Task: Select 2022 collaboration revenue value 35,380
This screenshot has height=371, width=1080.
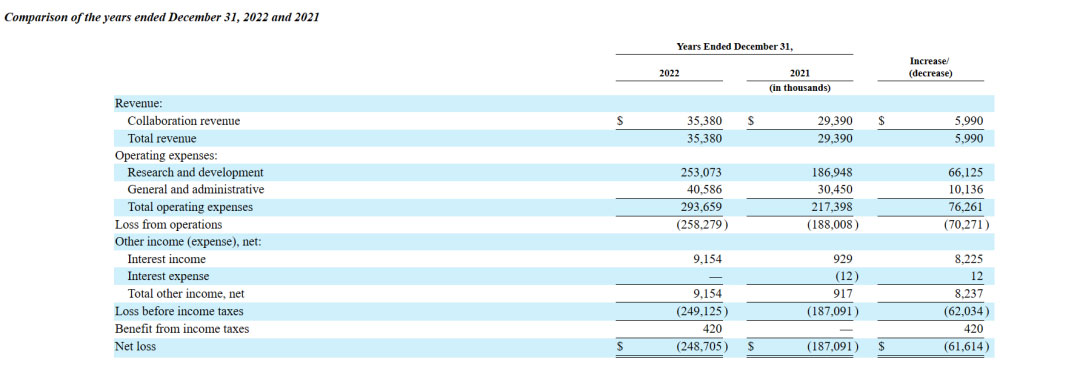Action: coord(705,121)
